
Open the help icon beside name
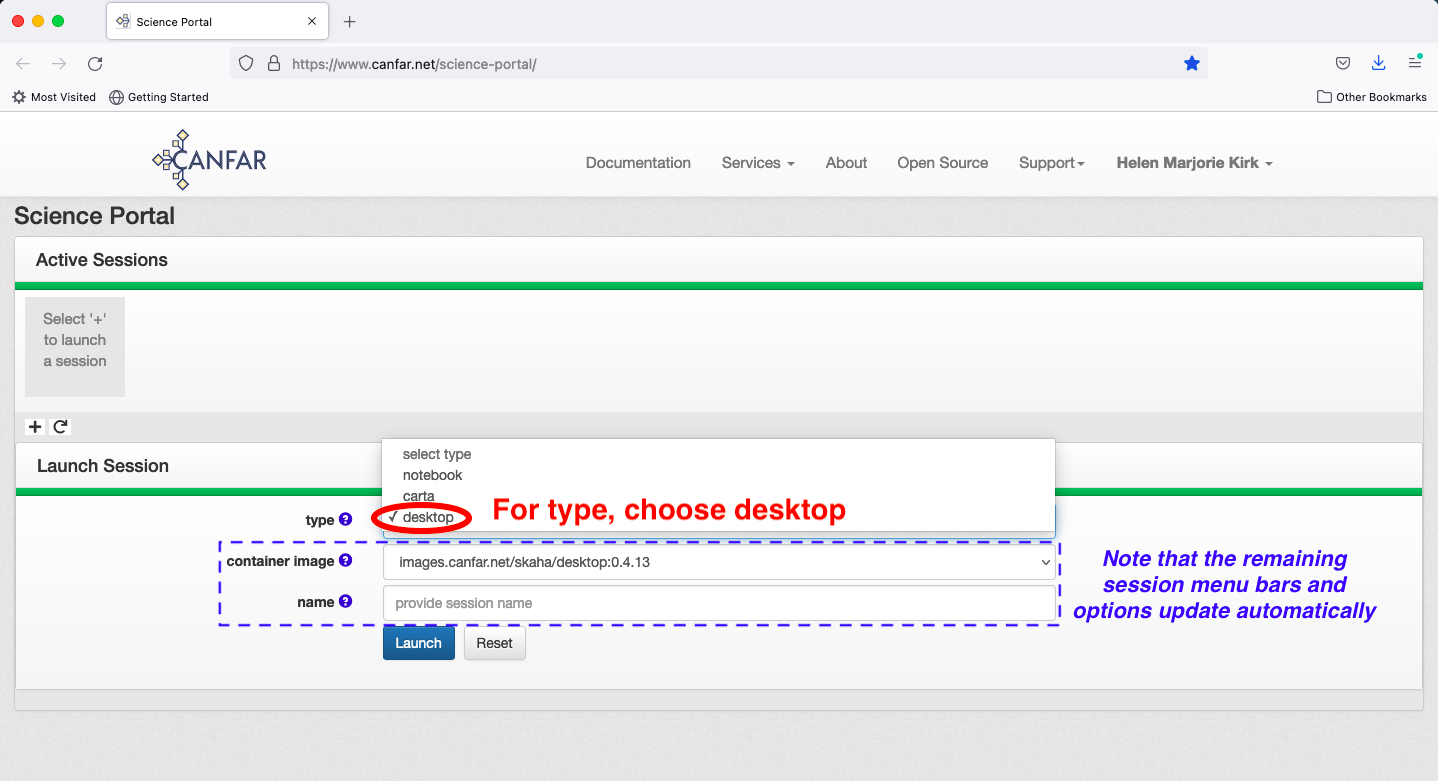coord(345,602)
